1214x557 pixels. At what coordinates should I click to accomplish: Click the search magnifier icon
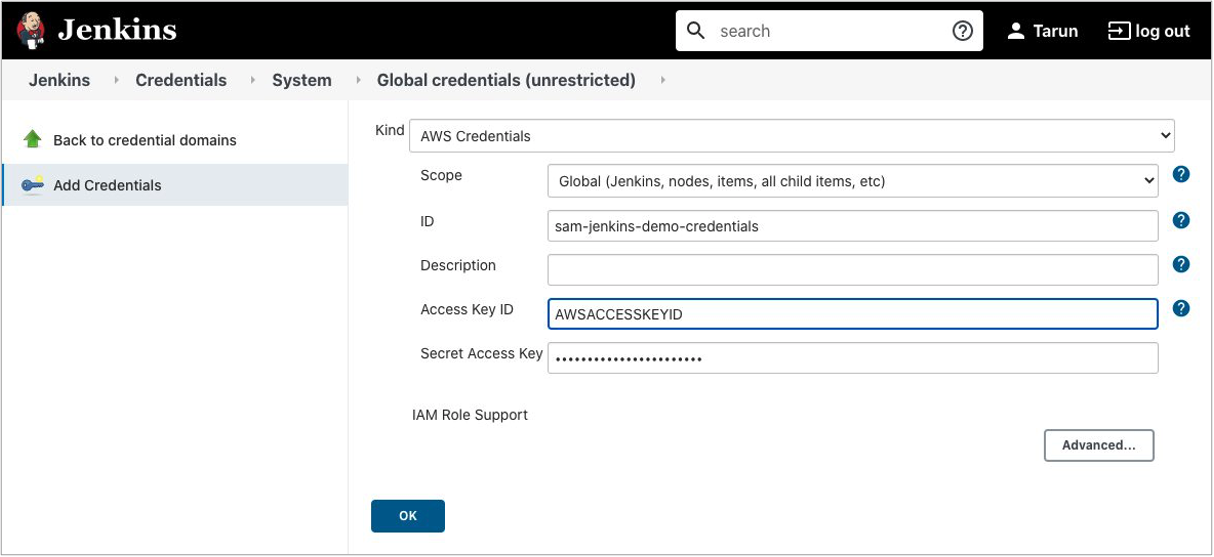(x=696, y=30)
